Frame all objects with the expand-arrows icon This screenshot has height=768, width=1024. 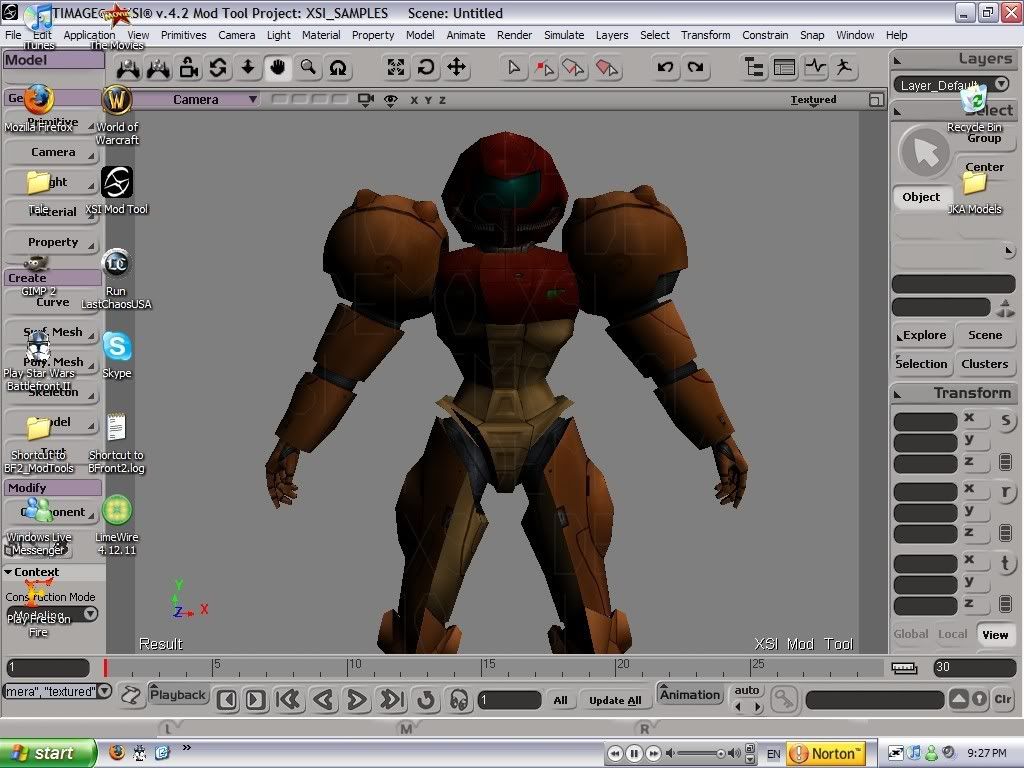tap(395, 67)
